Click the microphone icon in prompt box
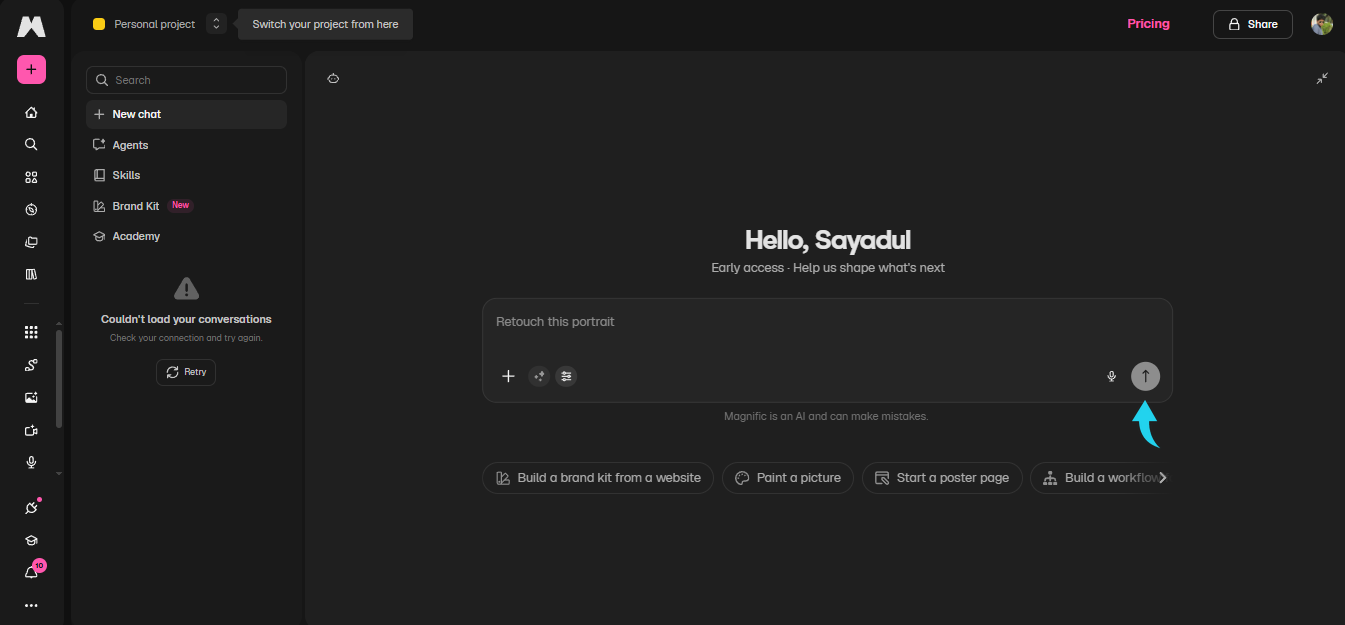The height and width of the screenshot is (625, 1345). pyautogui.click(x=1111, y=376)
